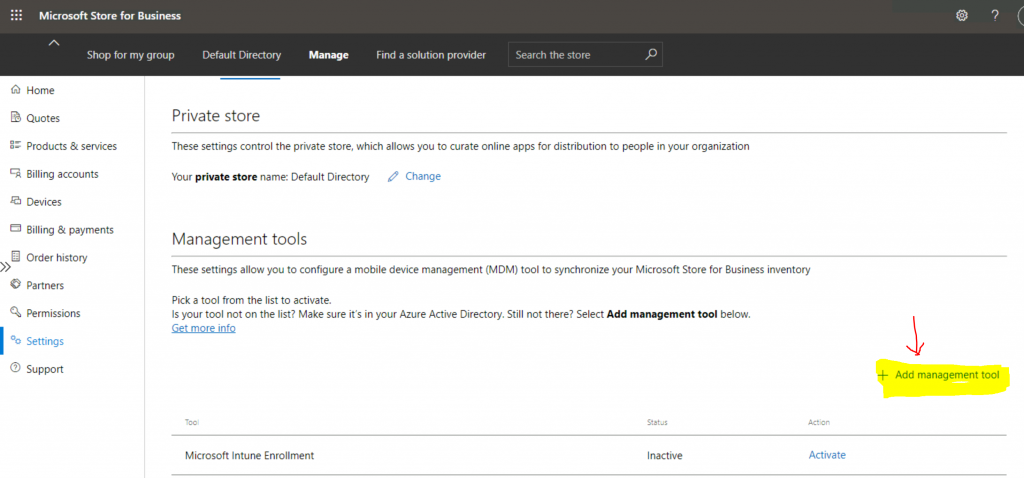Image resolution: width=1024 pixels, height=478 pixels.
Task: Click the Private store heading
Action: 216,116
